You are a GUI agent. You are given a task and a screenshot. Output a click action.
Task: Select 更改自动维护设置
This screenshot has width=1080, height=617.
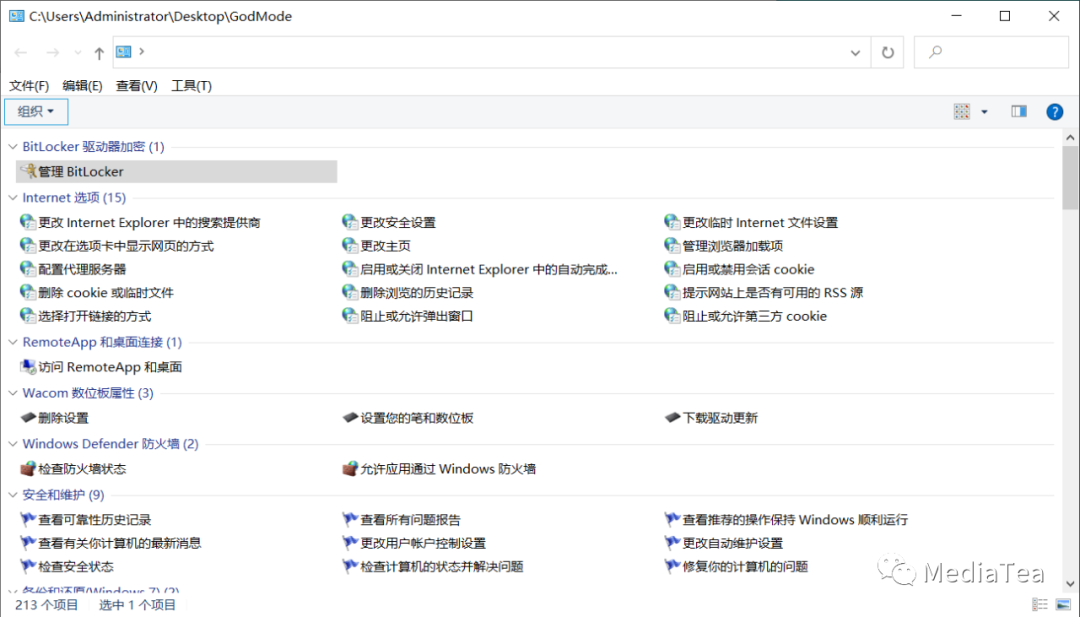point(733,543)
